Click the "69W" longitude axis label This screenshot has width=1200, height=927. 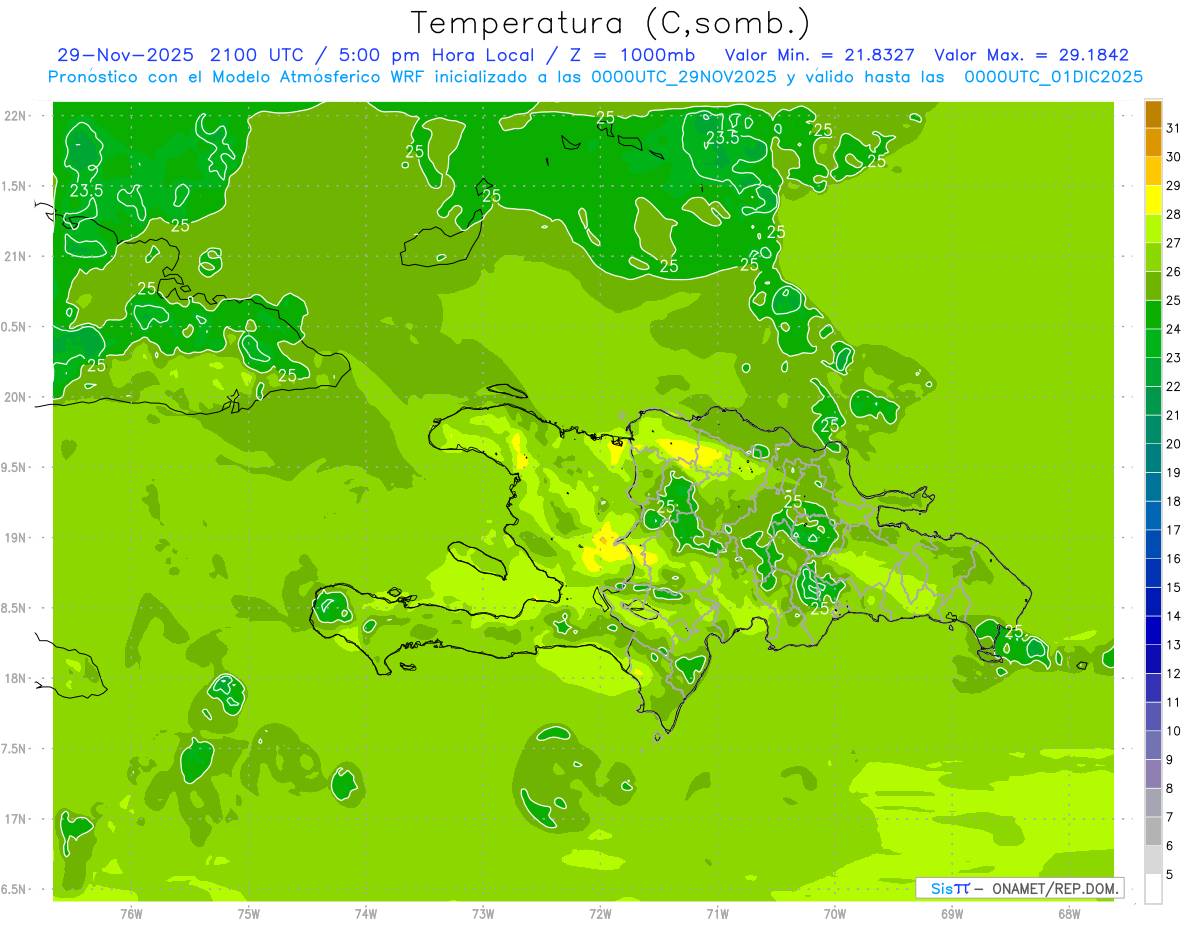pyautogui.click(x=952, y=914)
